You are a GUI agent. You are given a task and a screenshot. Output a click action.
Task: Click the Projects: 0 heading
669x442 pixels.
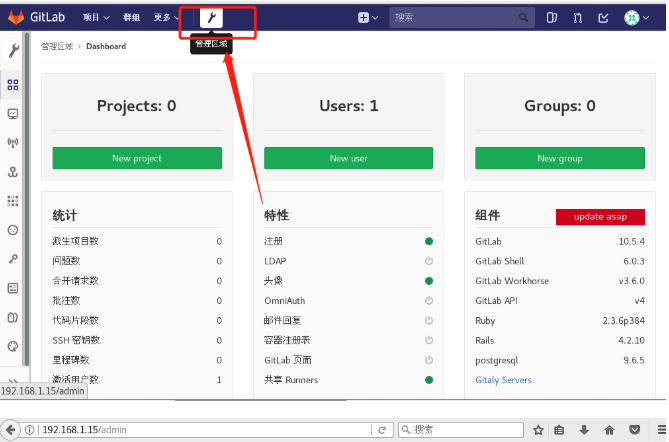[137, 106]
